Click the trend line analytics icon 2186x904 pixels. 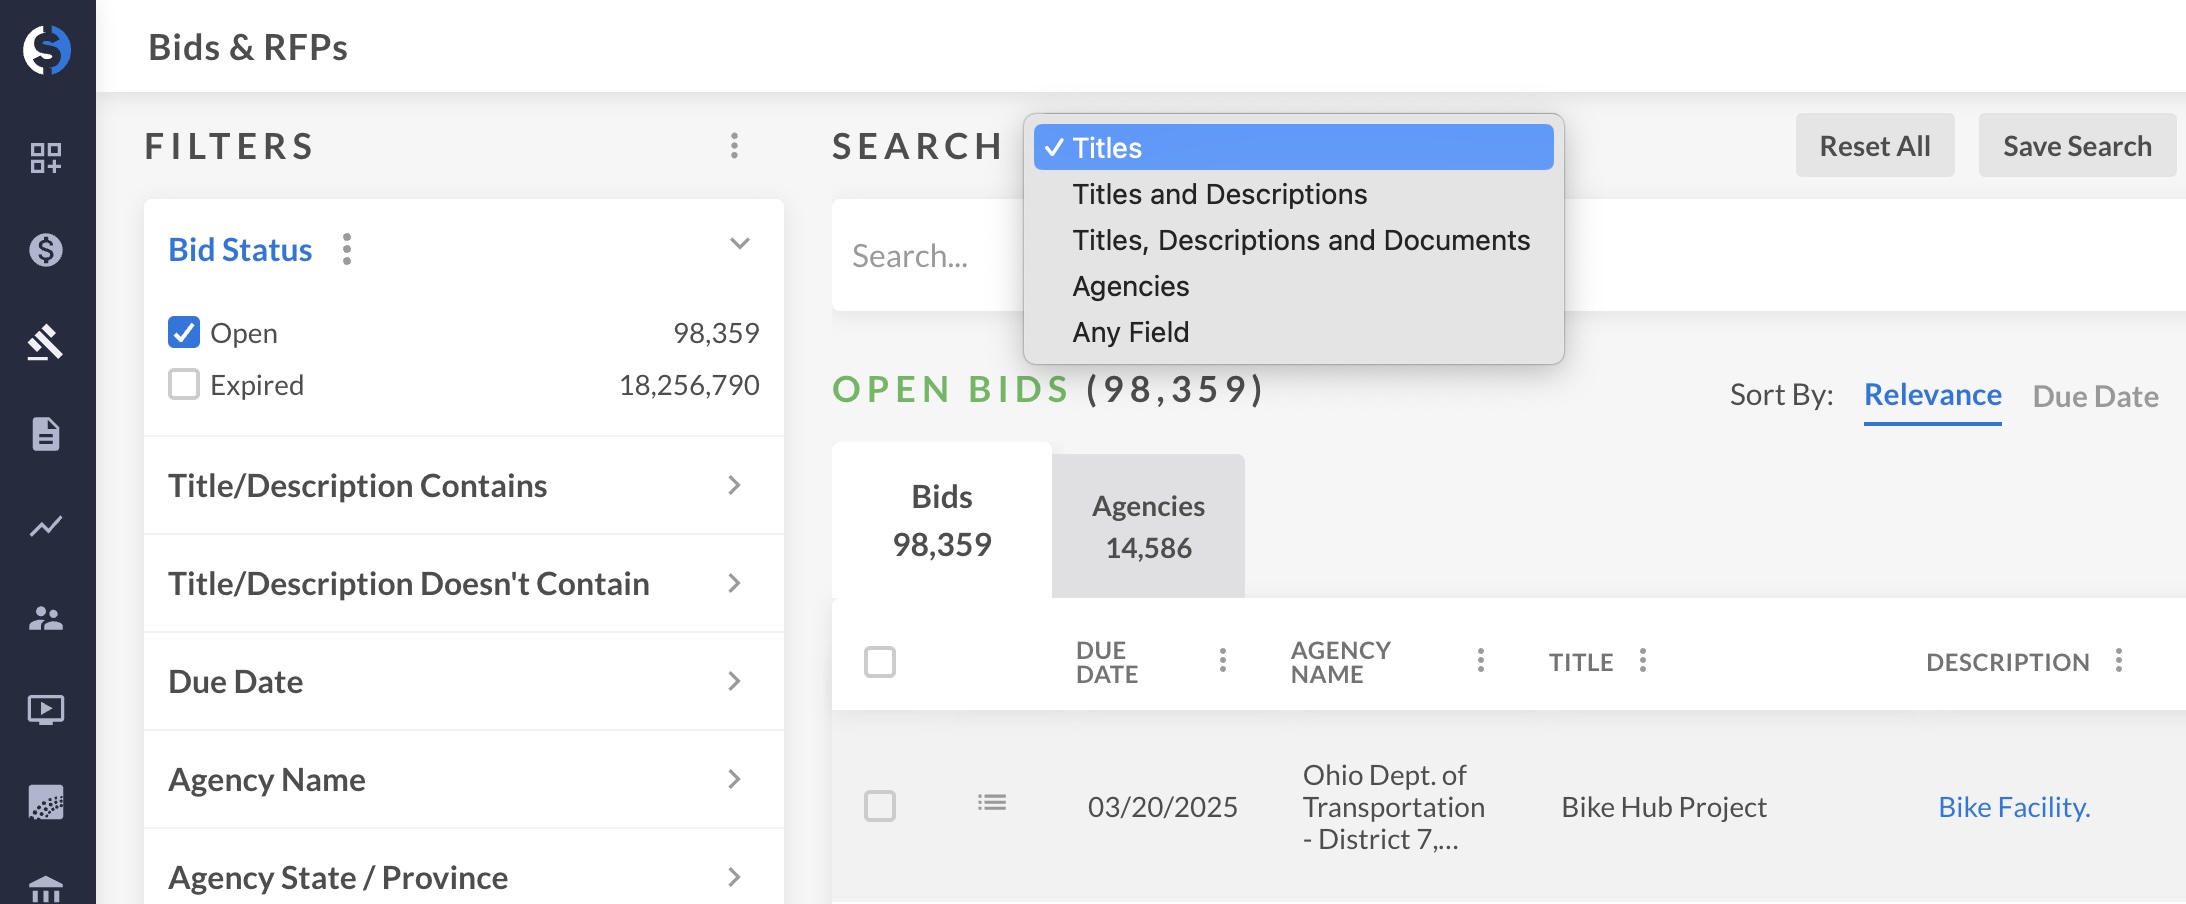click(x=46, y=526)
